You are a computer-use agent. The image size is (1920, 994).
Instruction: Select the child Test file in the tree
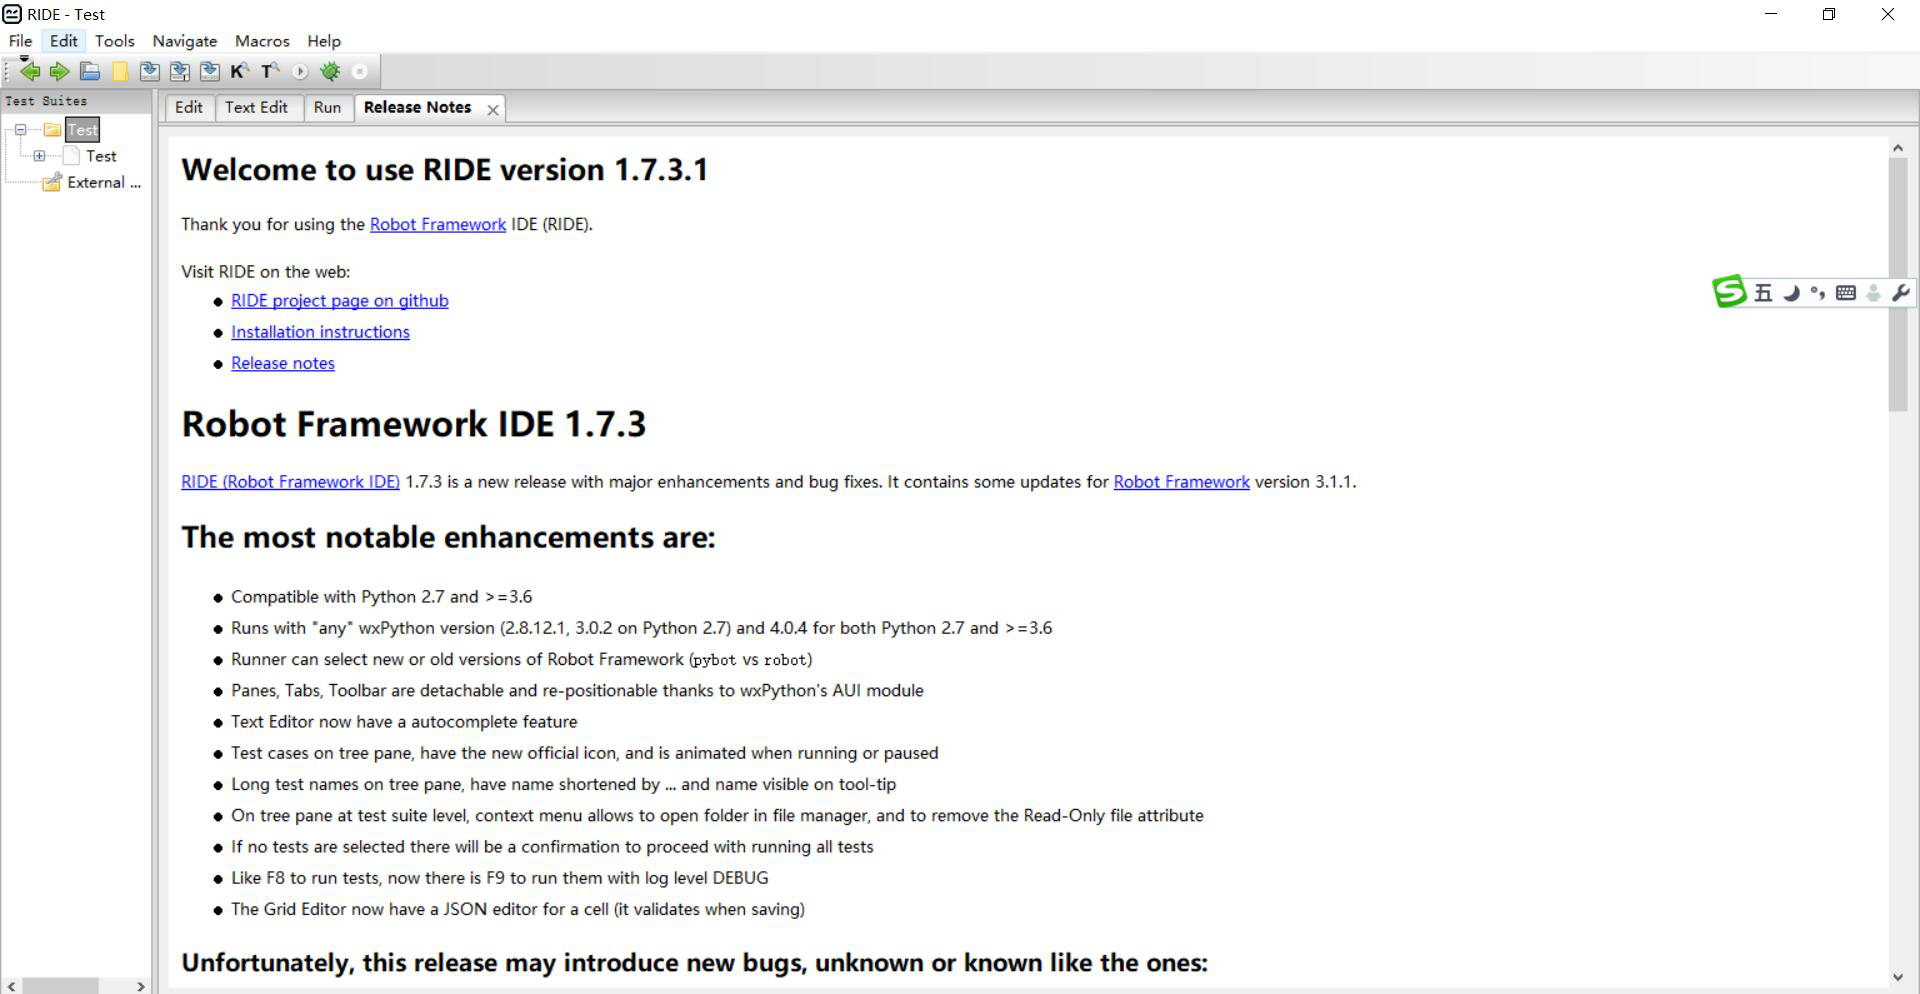(x=101, y=156)
